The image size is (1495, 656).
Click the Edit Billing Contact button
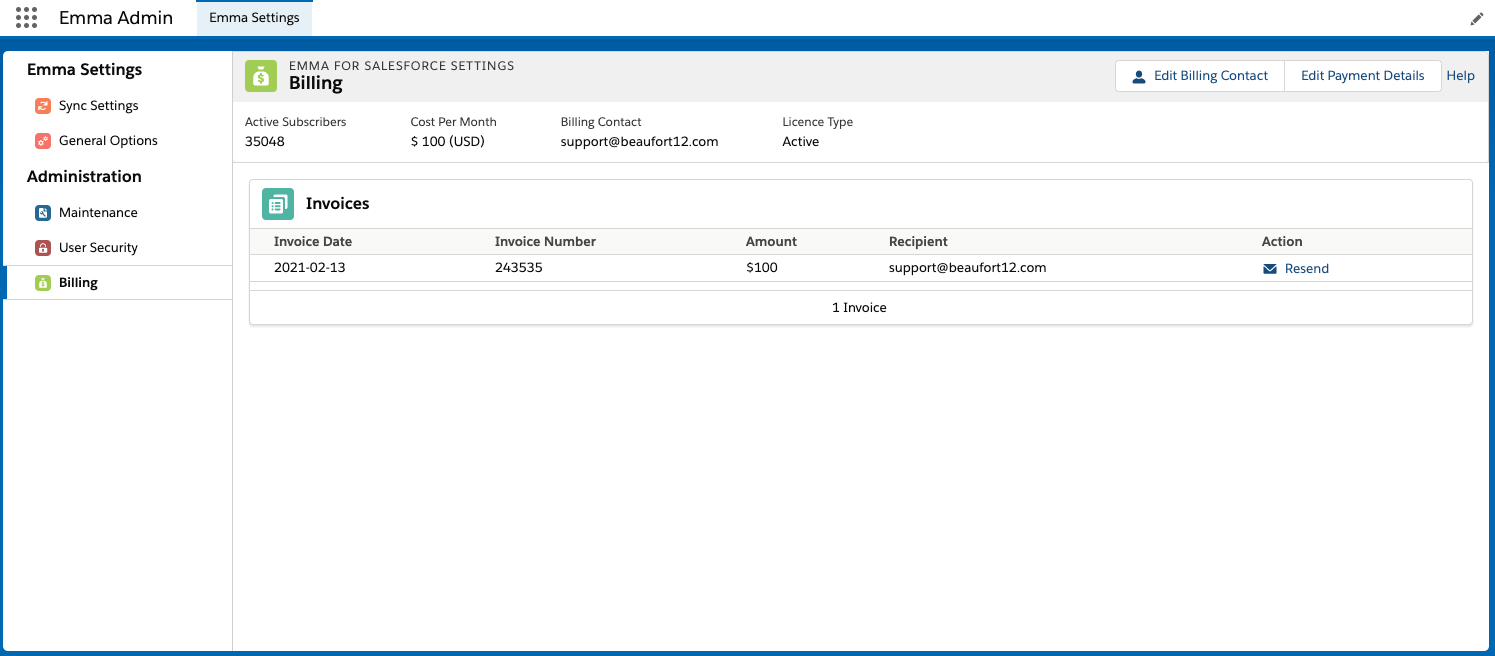pyautogui.click(x=1199, y=76)
